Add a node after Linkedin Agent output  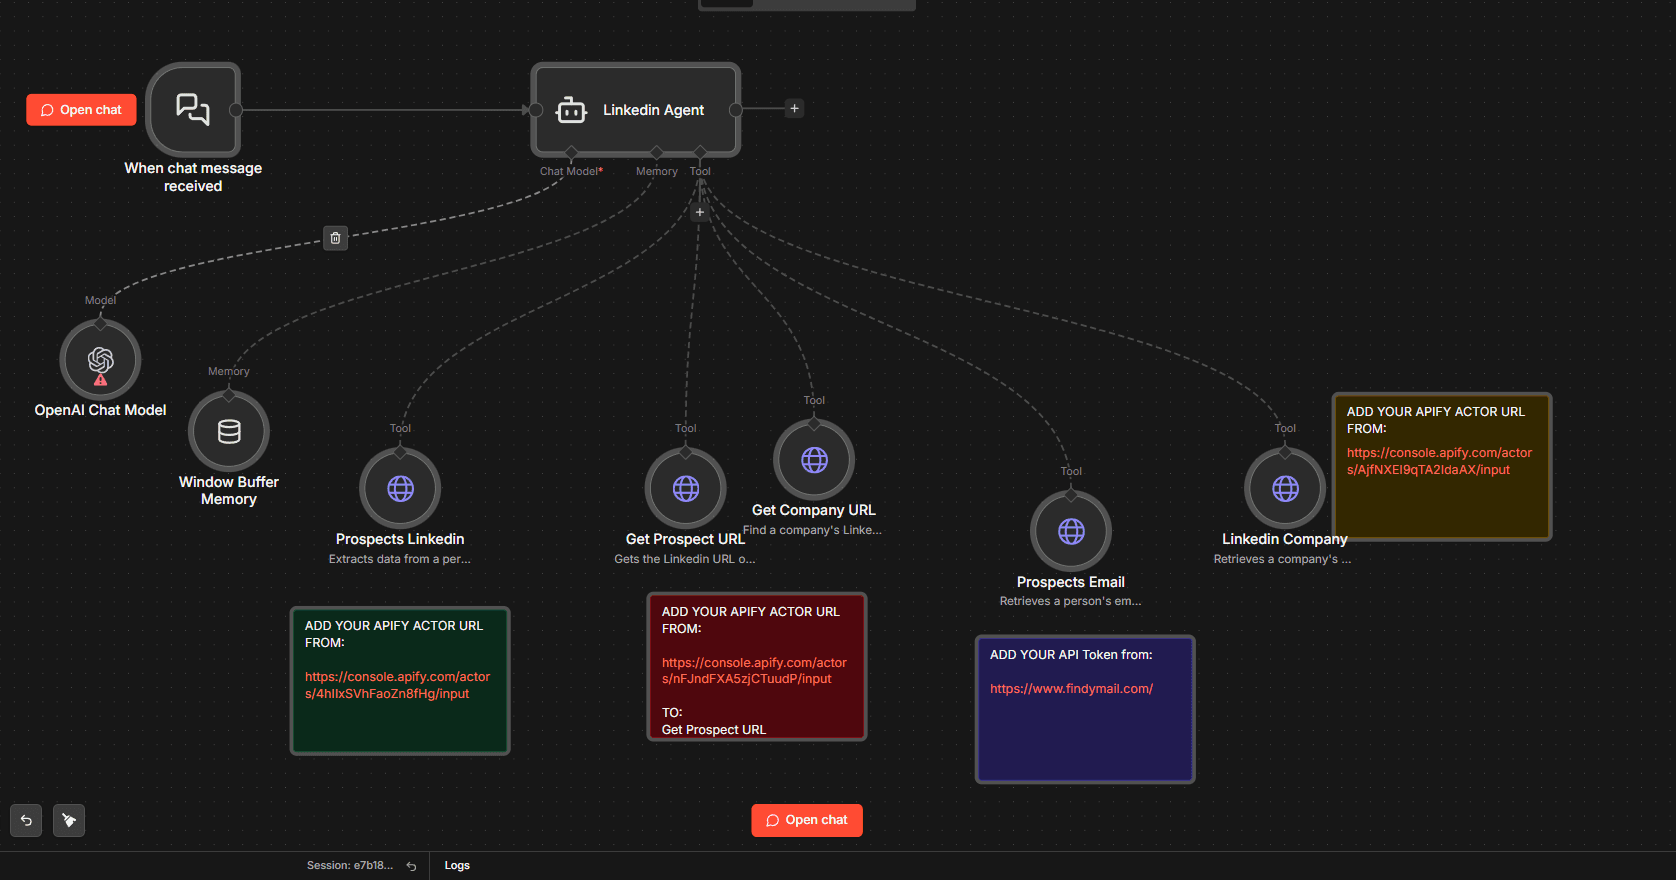click(x=794, y=108)
